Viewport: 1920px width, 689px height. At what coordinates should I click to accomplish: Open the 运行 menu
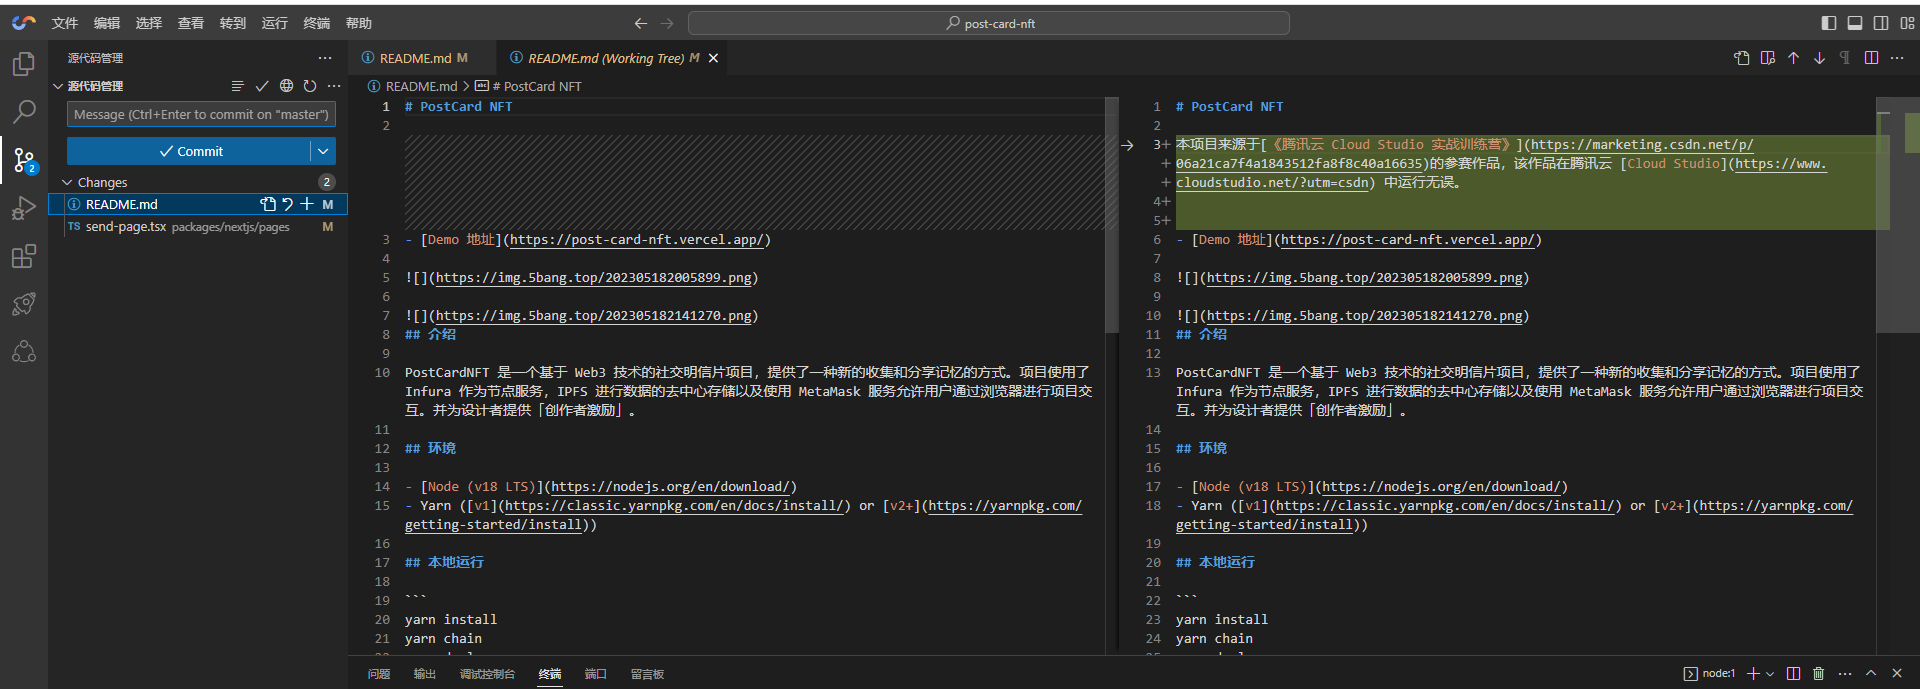(x=275, y=23)
